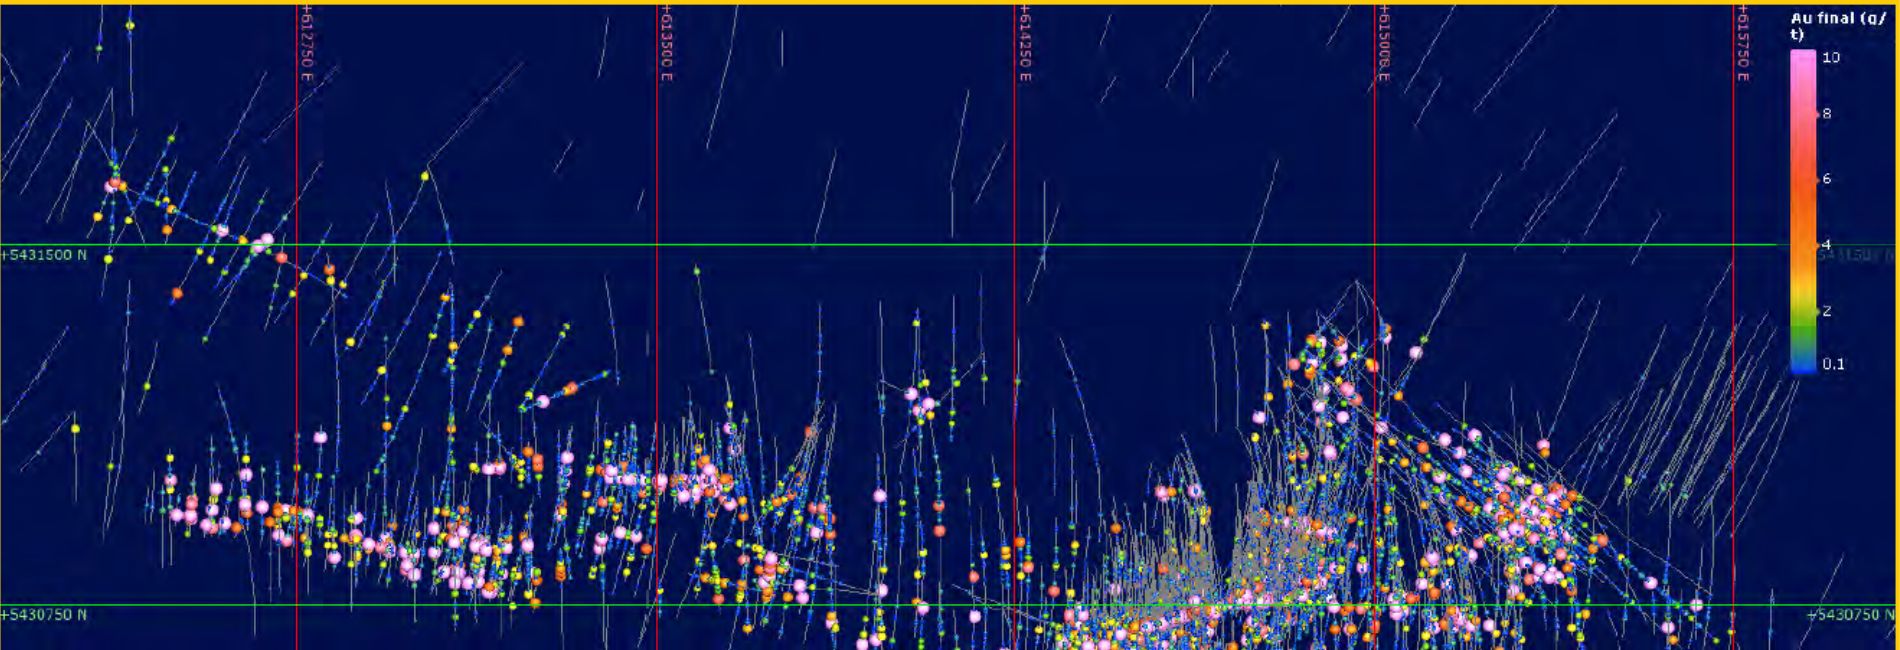Click the +5430750 N label at right edge
The width and height of the screenshot is (1900, 650).
(1852, 614)
